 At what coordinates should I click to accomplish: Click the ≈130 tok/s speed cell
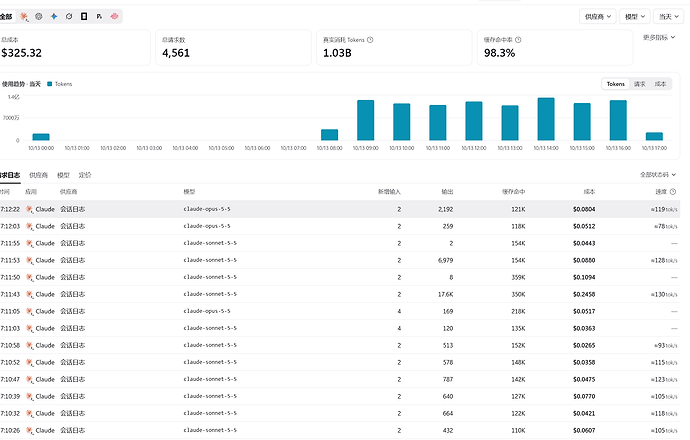[664, 294]
